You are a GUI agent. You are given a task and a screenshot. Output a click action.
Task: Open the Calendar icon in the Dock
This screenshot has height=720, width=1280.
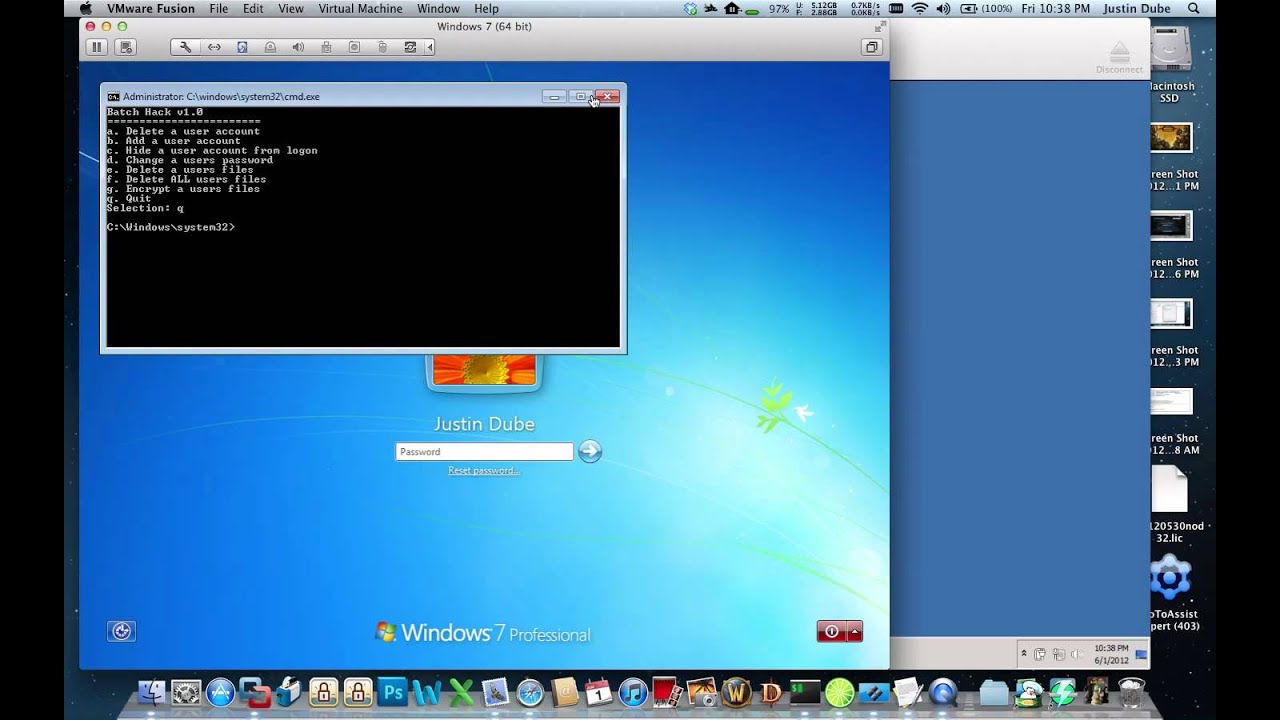(x=598, y=692)
